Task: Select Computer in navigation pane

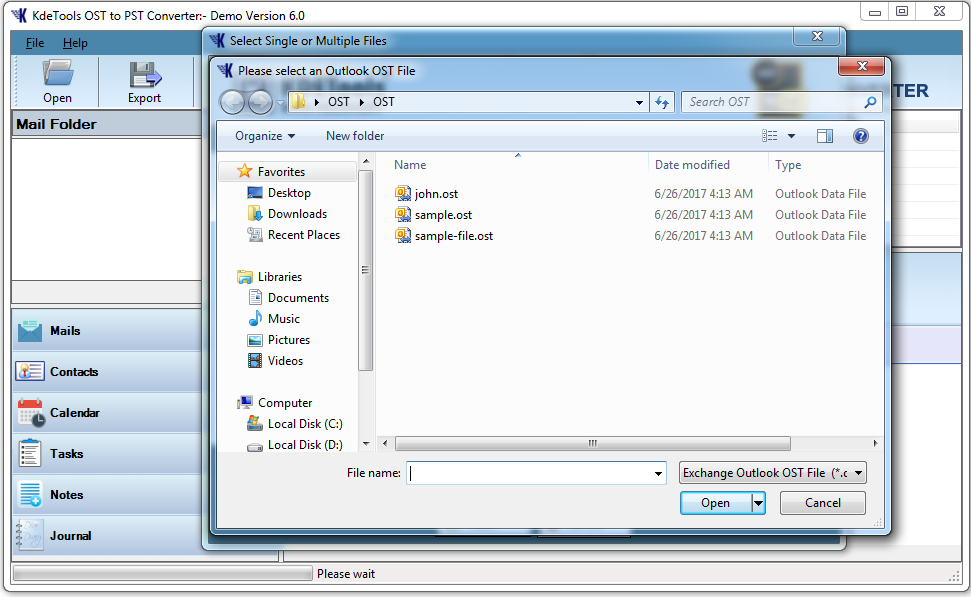Action: click(285, 403)
